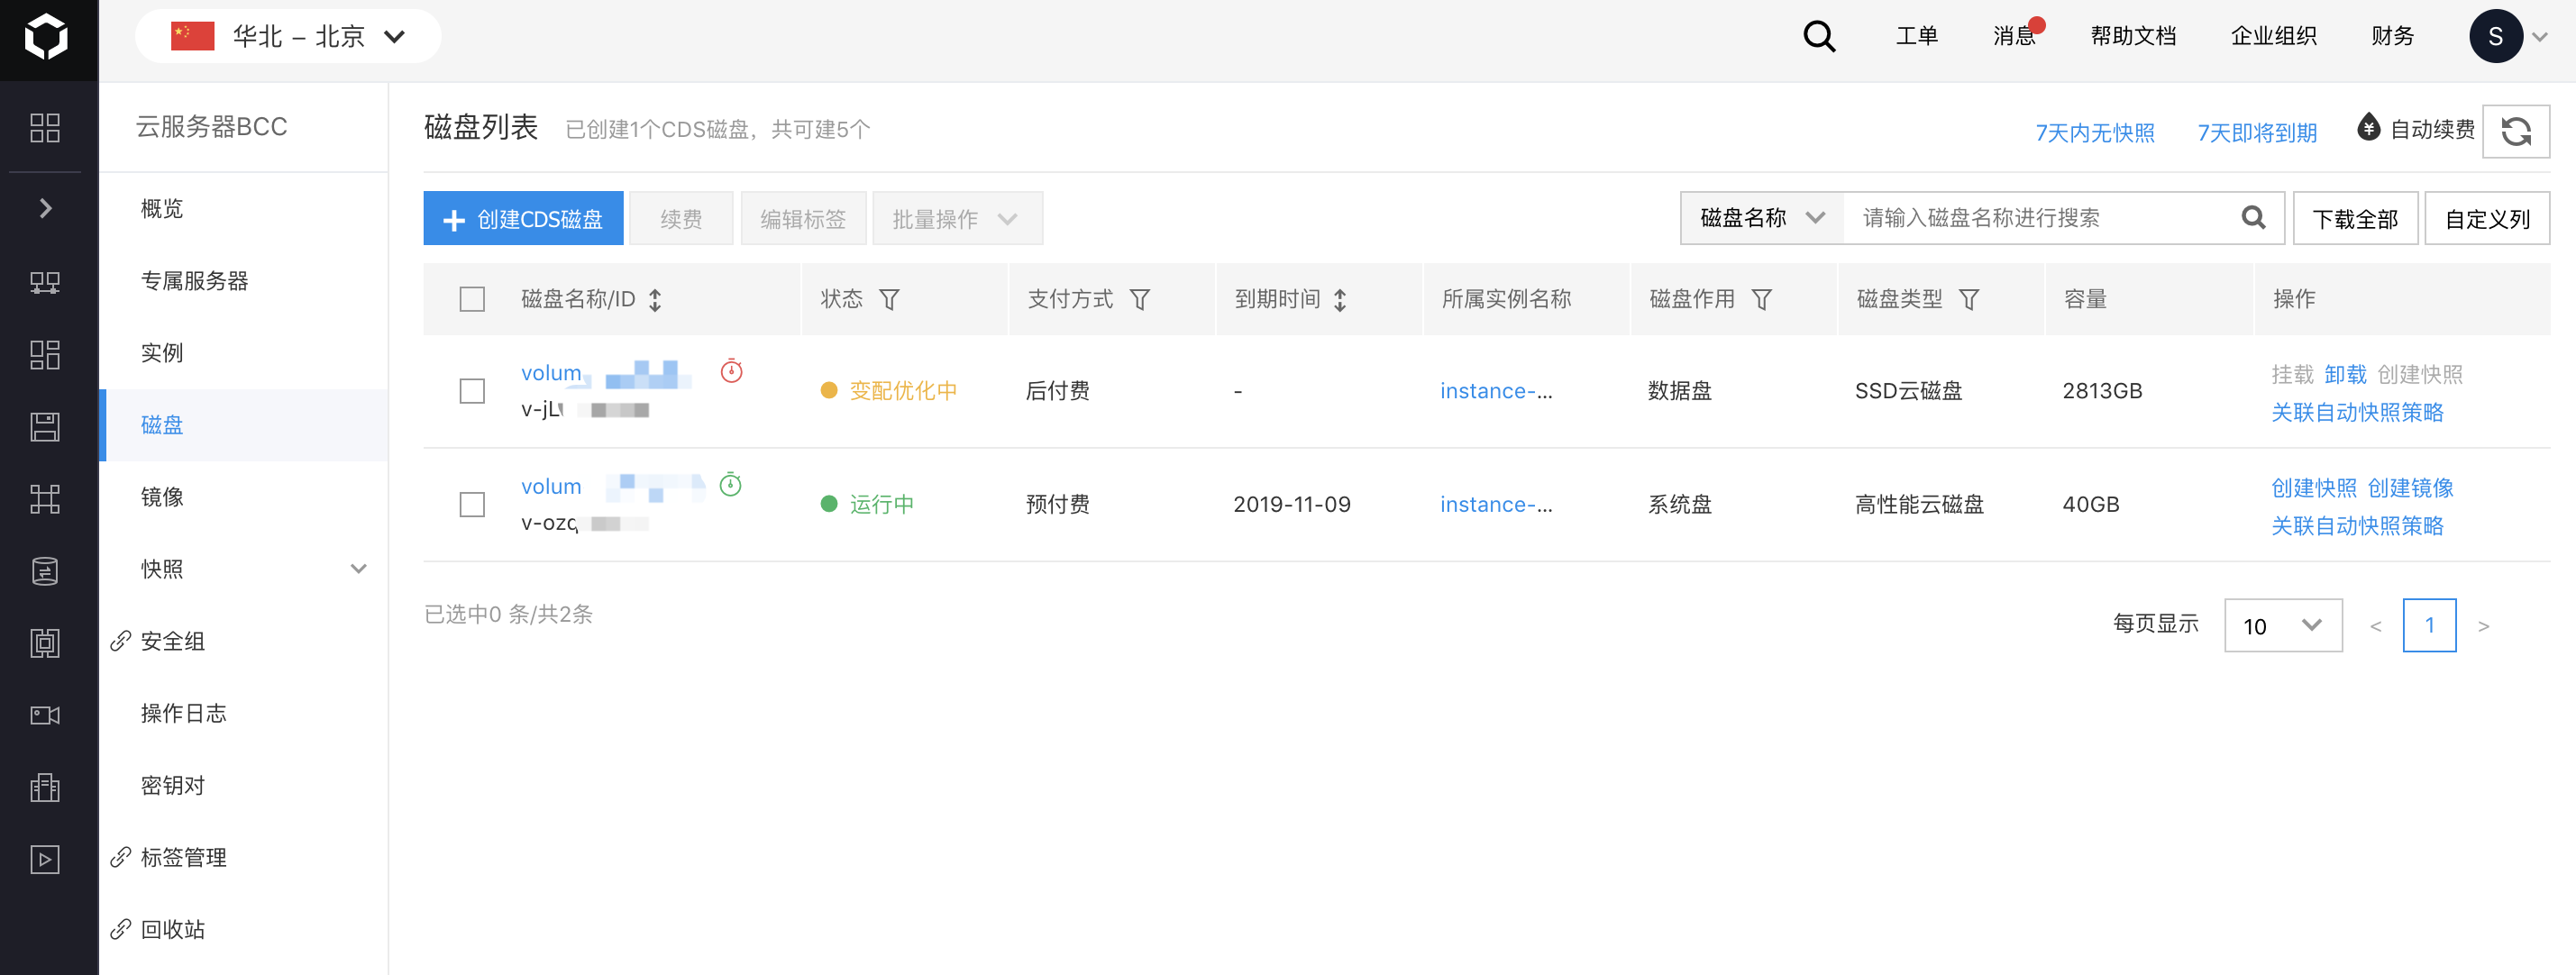Open the per-page count dropdown showing 10

coord(2282,626)
